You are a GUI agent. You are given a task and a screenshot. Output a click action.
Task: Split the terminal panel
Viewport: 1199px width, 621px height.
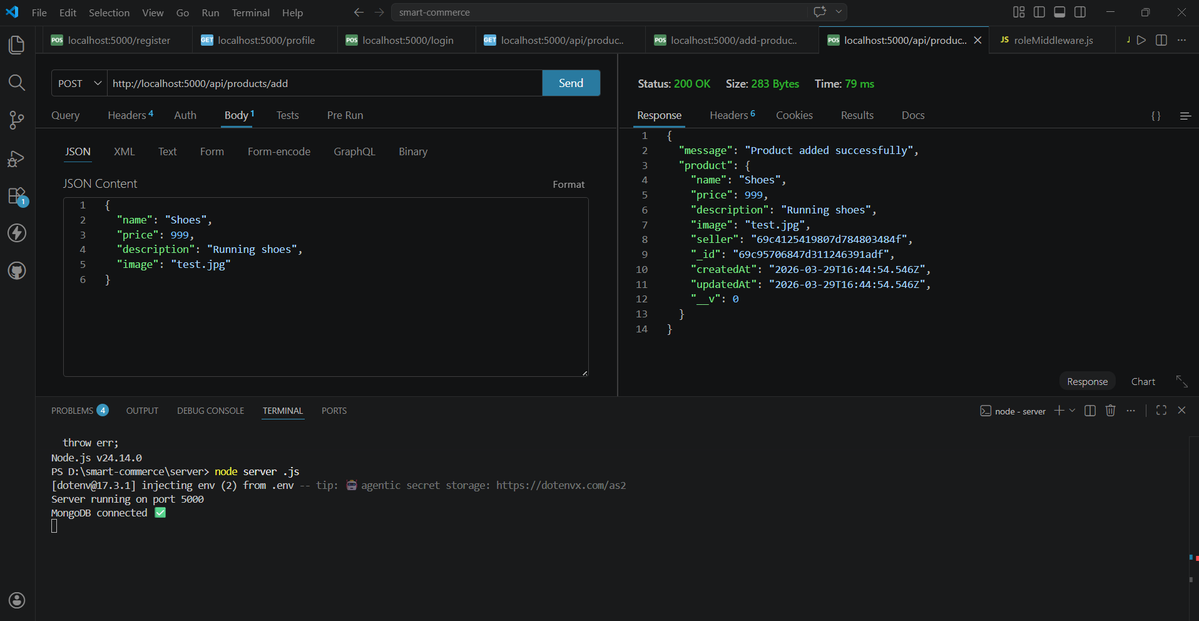tap(1090, 411)
